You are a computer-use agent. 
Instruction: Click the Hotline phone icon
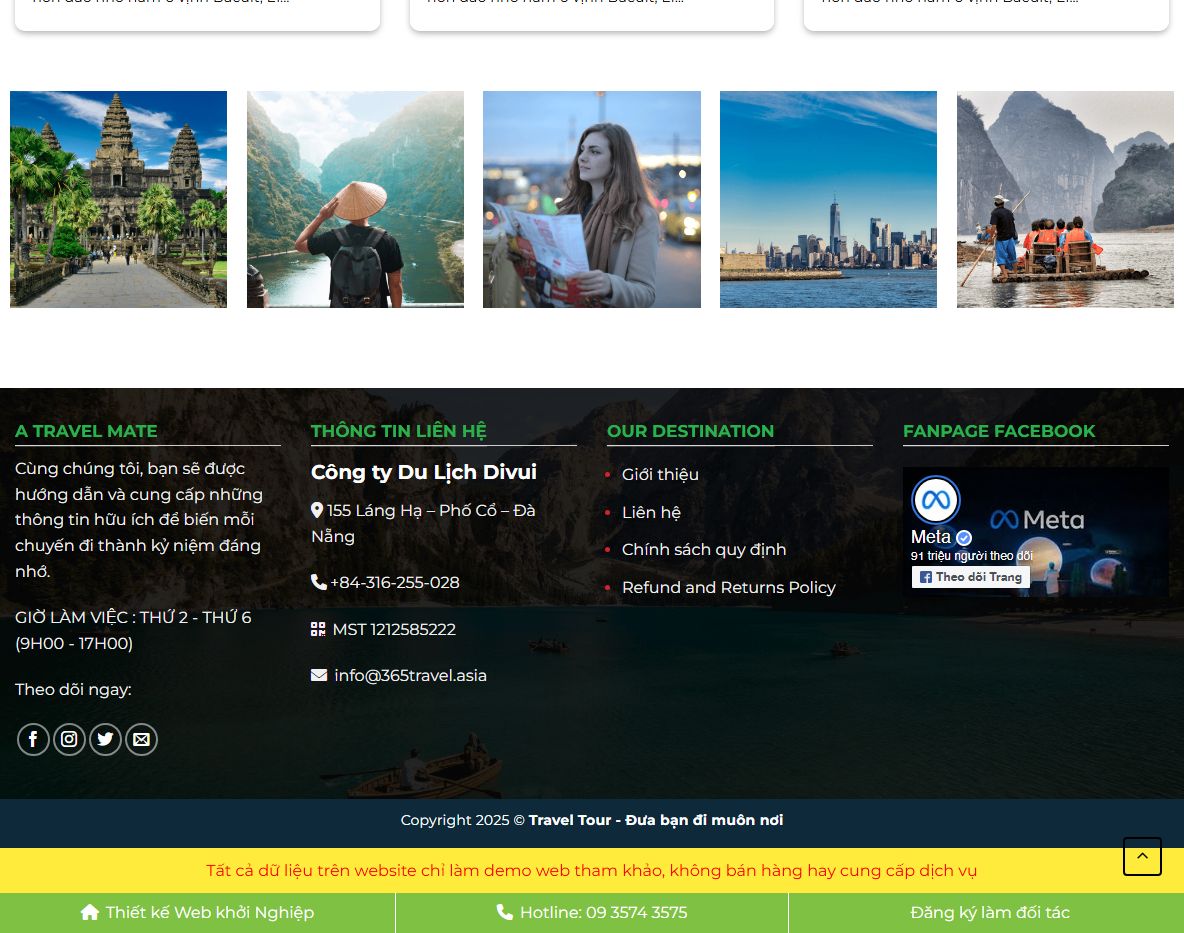click(x=504, y=912)
